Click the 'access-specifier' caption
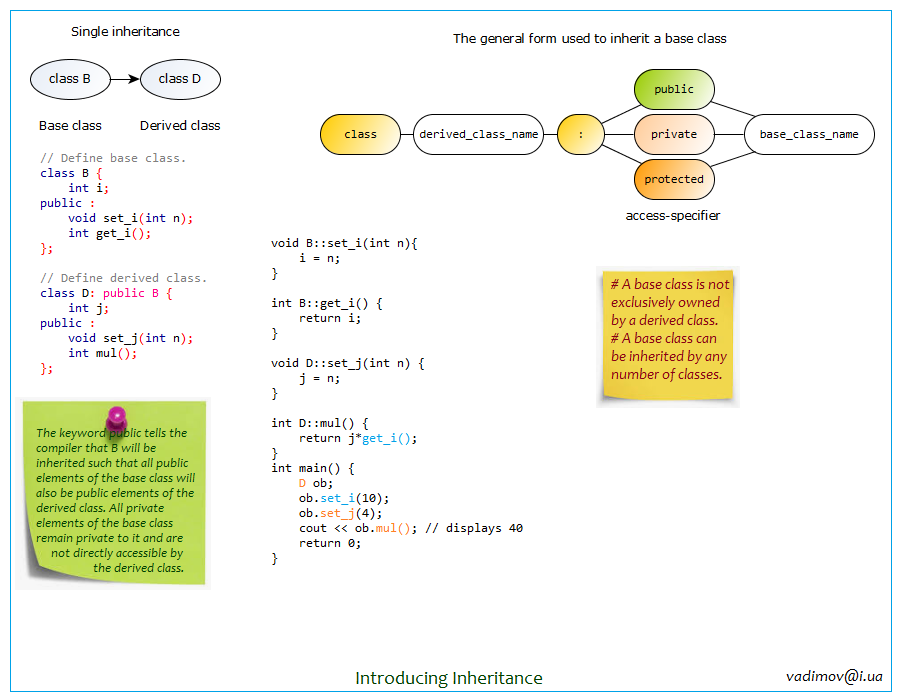 [673, 216]
